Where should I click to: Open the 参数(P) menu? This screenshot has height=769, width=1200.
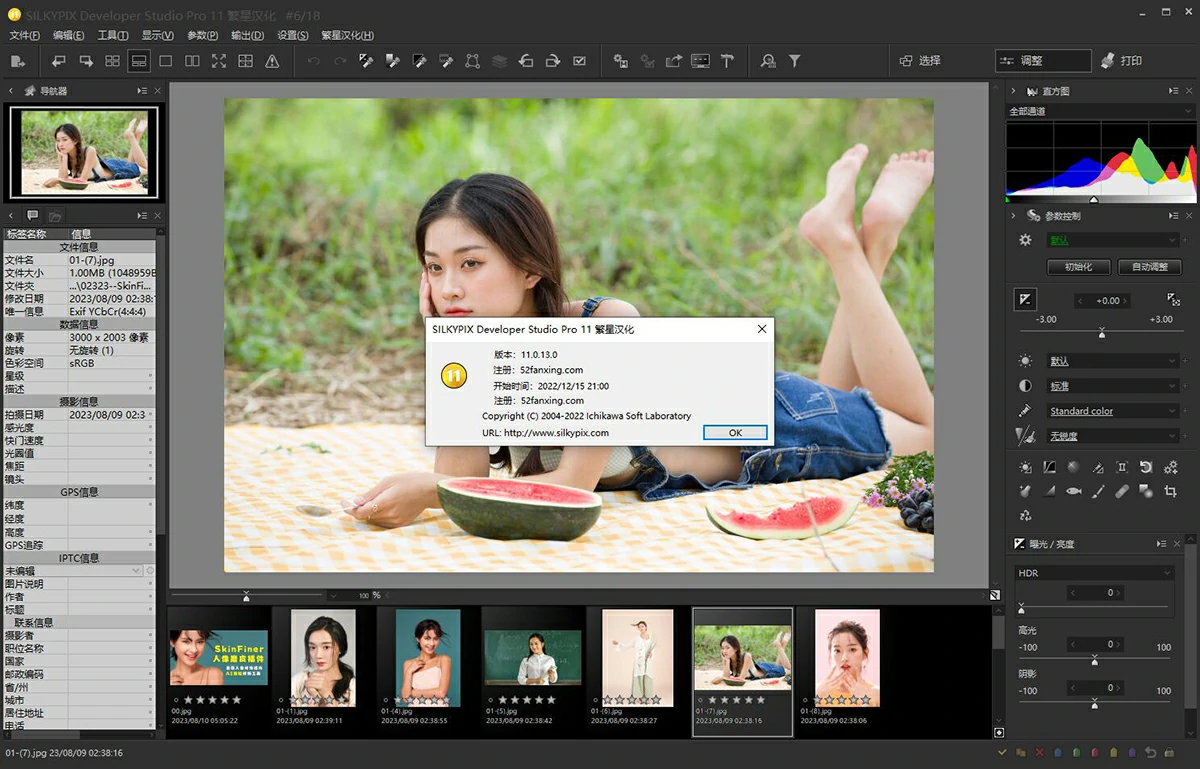pyautogui.click(x=202, y=35)
